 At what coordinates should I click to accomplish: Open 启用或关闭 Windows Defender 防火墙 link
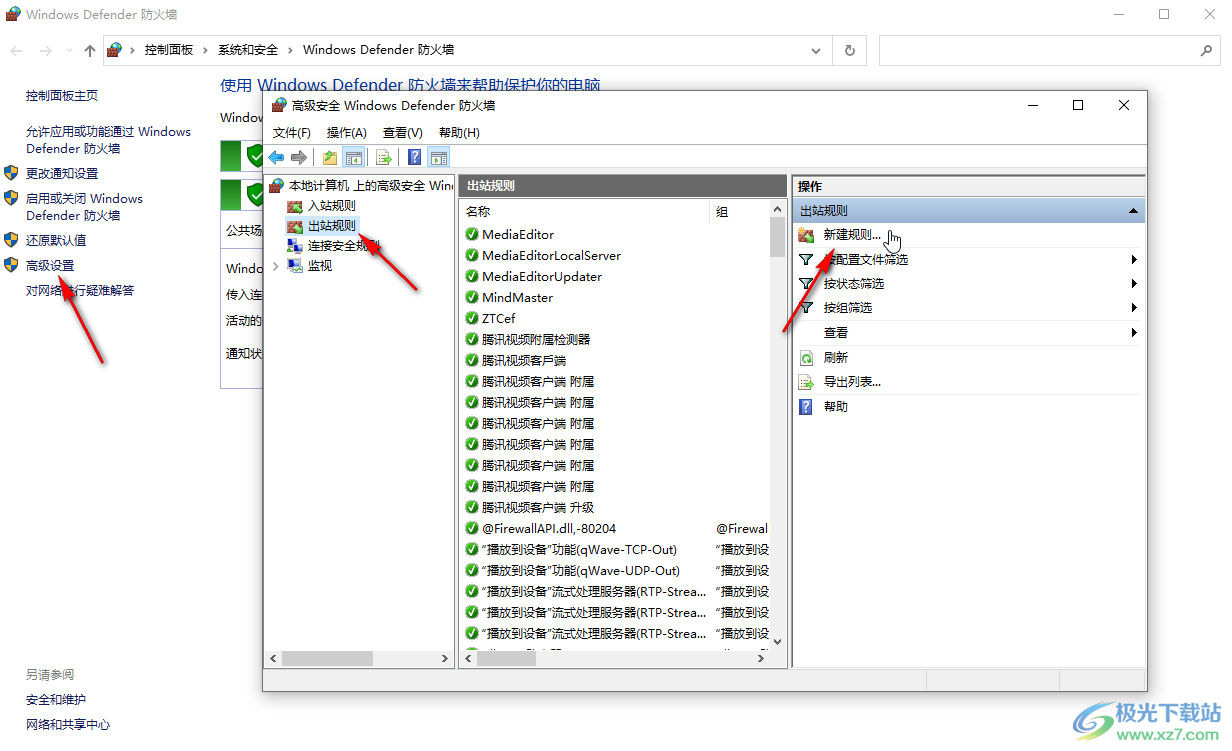point(84,207)
